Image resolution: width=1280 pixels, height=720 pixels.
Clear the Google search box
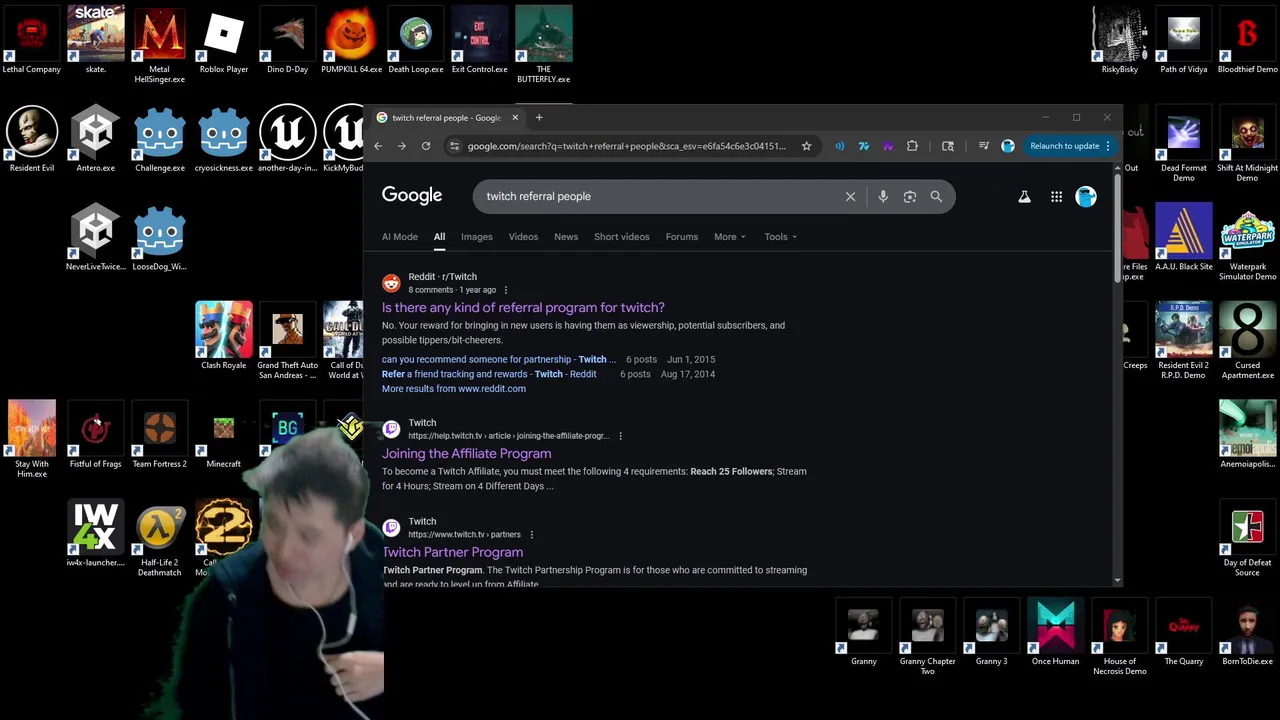click(x=851, y=197)
